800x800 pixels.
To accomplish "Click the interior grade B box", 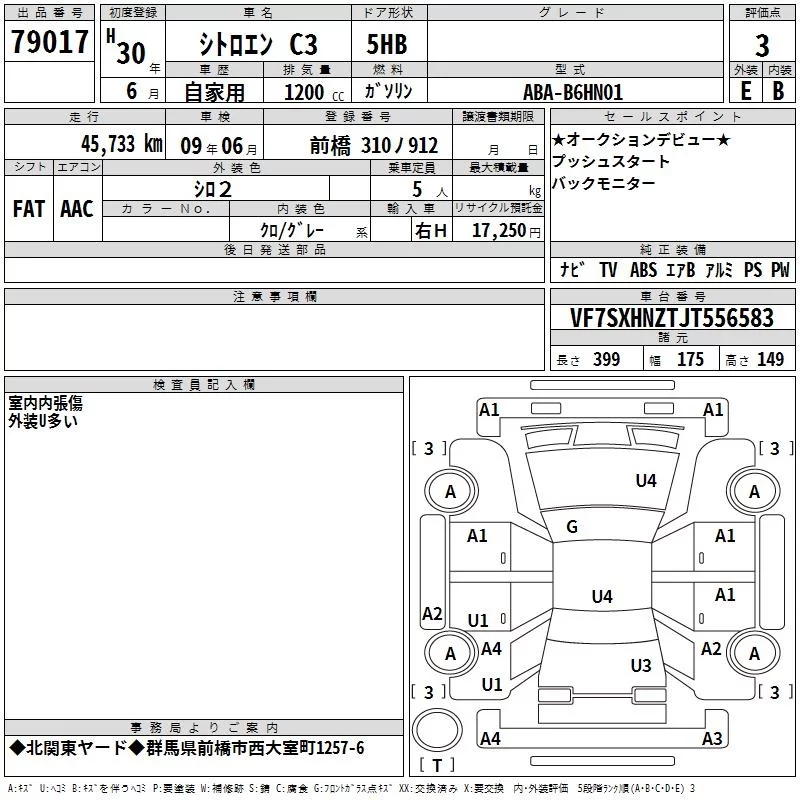I will [778, 90].
